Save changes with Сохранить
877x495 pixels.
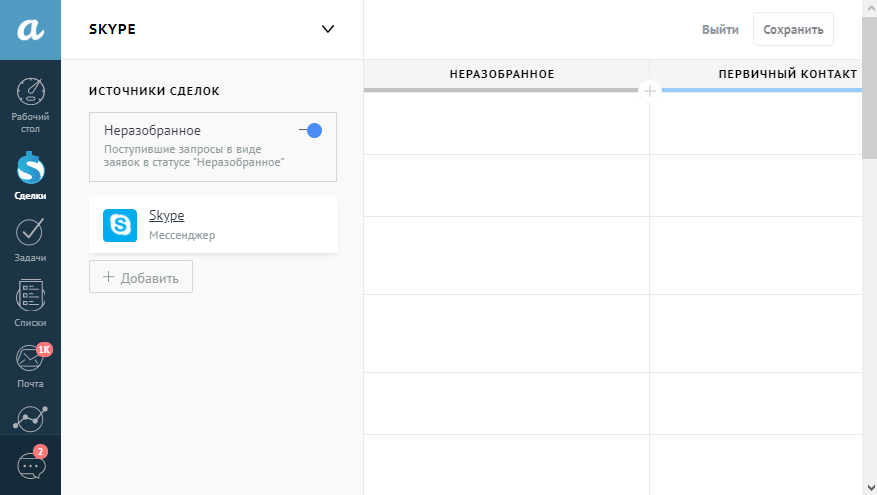coord(793,30)
